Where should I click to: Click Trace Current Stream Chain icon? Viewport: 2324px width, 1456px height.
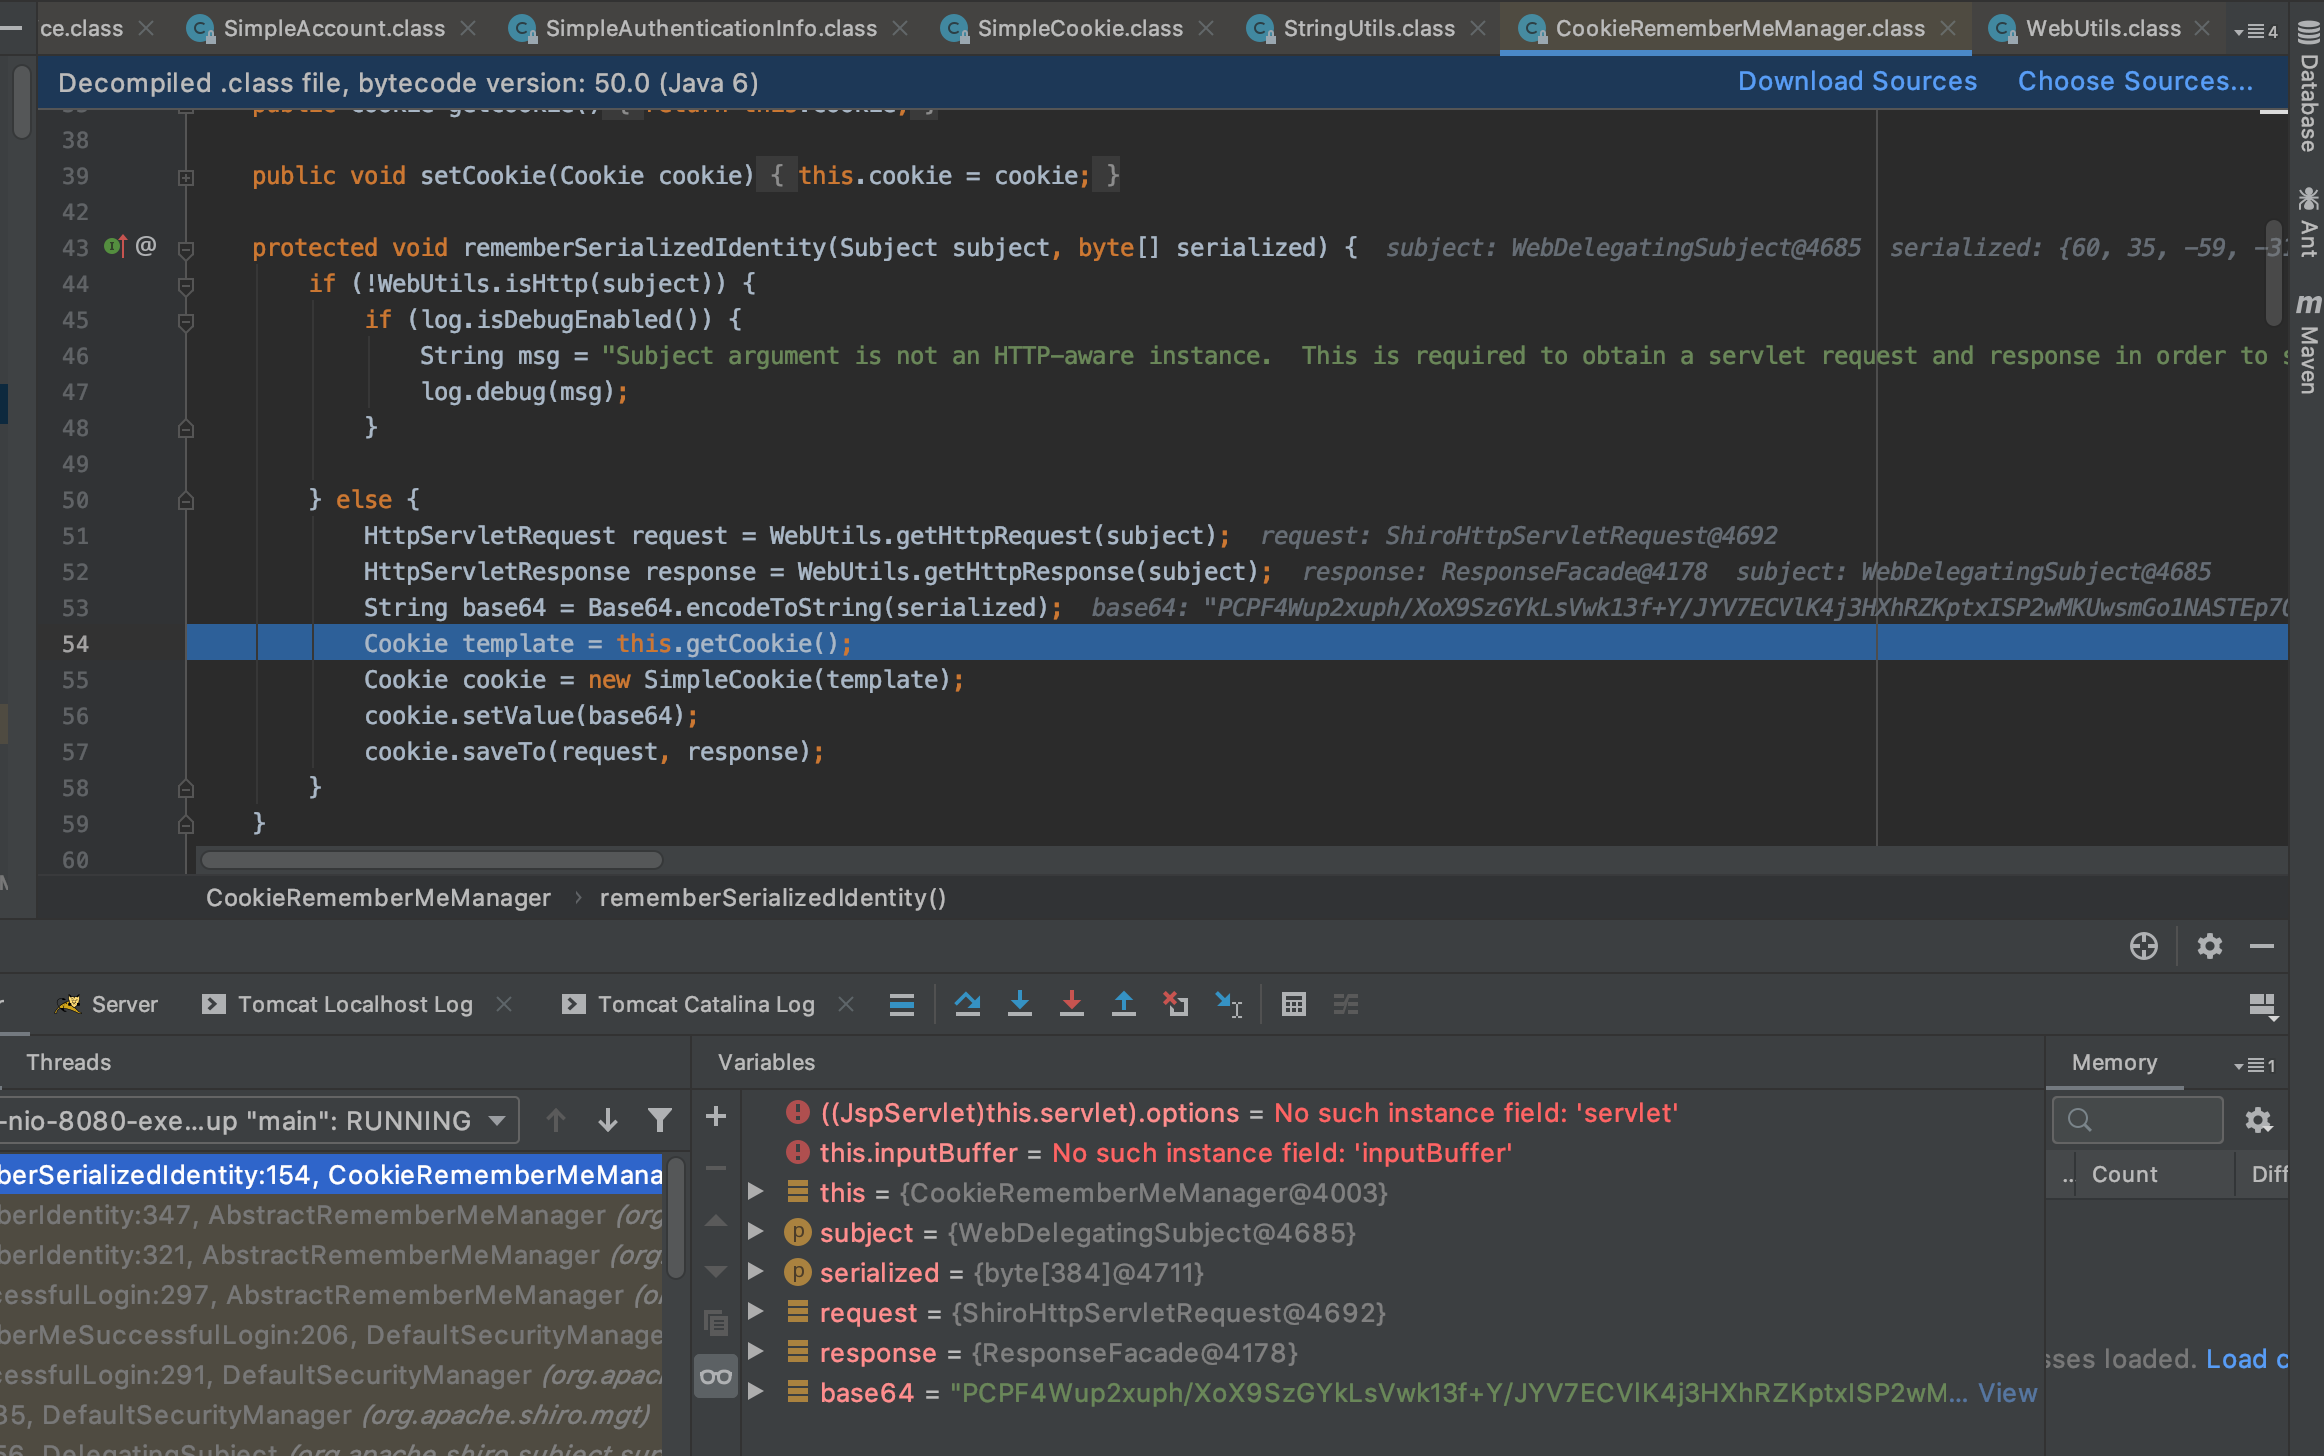pos(1346,1004)
